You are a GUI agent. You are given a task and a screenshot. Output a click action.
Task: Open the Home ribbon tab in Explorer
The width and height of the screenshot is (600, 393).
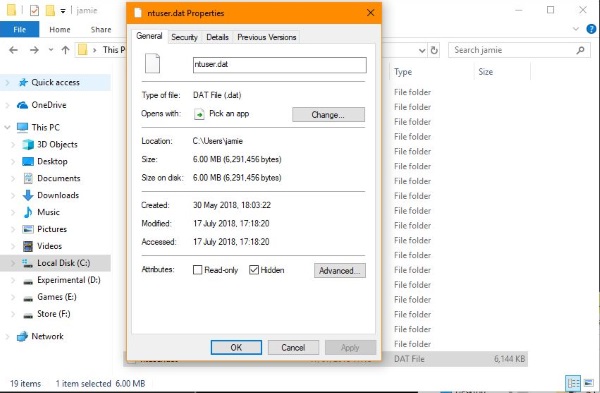(60, 29)
